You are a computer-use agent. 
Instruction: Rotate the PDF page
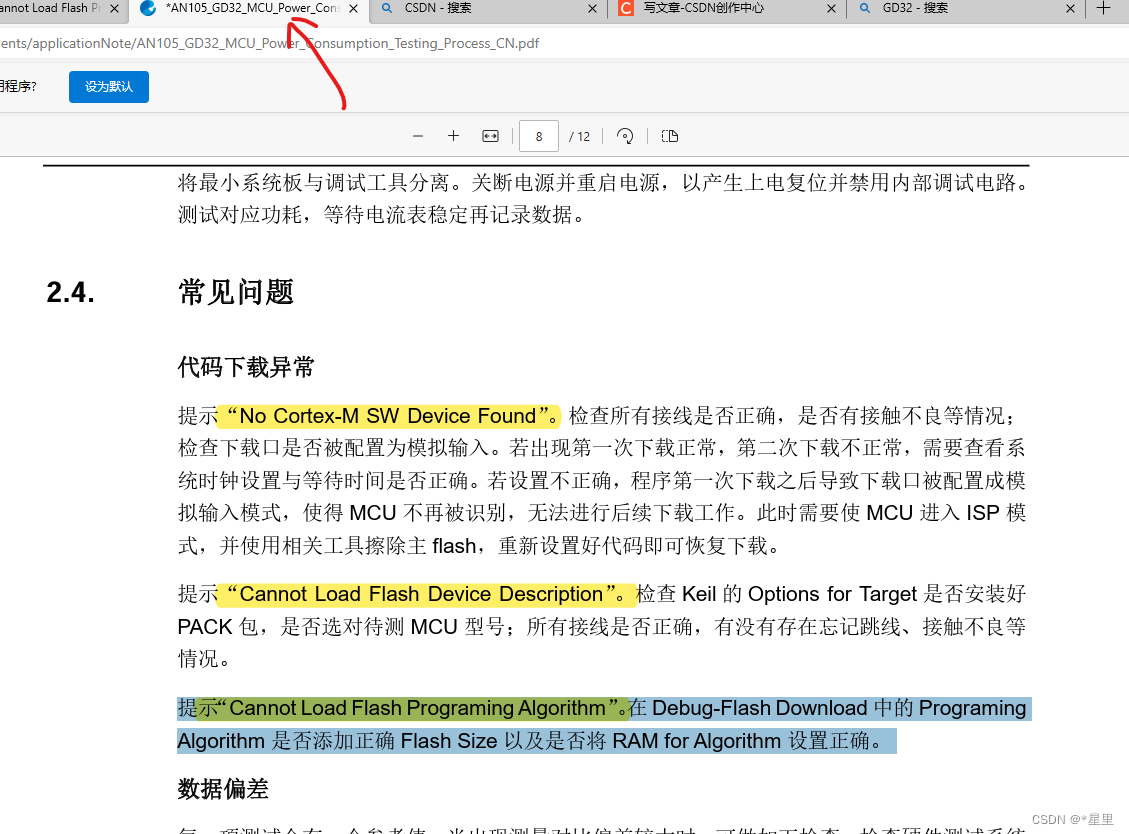625,136
